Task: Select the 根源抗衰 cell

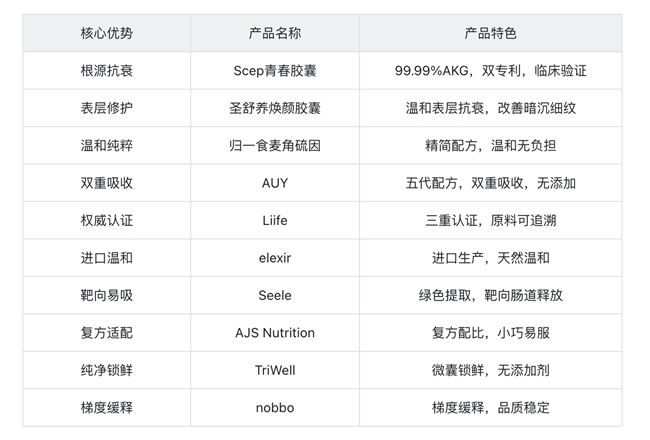Action: tap(106, 71)
